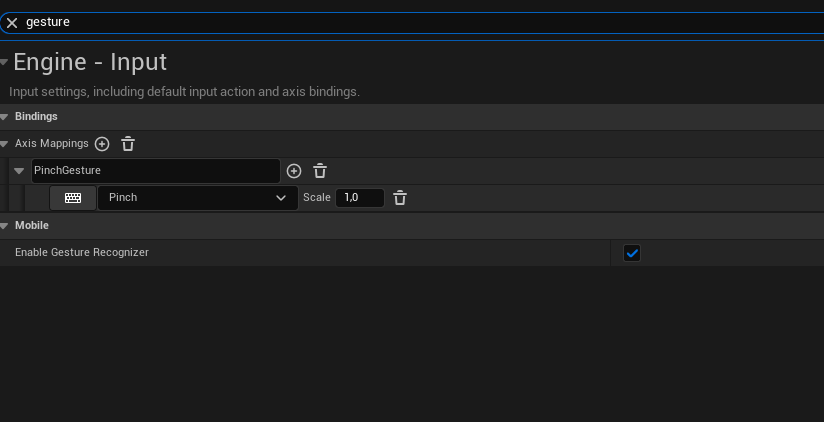
Task: Click the Axis Mappings property label
Action: point(52,144)
